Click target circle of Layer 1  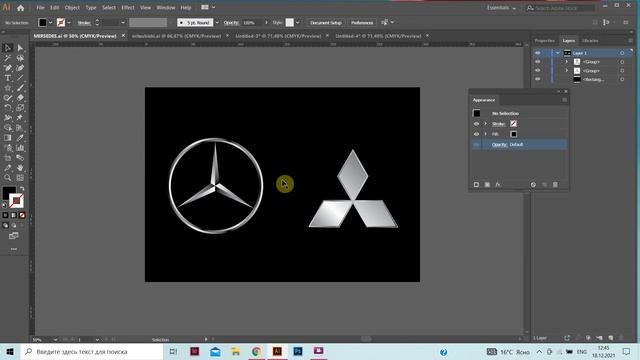point(622,53)
